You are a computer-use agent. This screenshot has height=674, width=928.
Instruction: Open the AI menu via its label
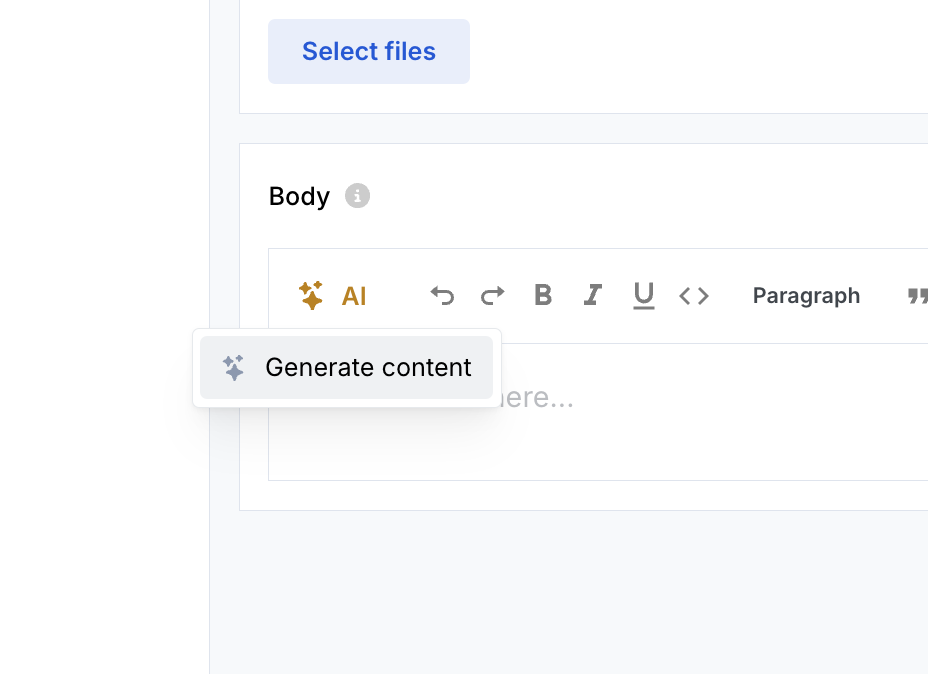354,296
